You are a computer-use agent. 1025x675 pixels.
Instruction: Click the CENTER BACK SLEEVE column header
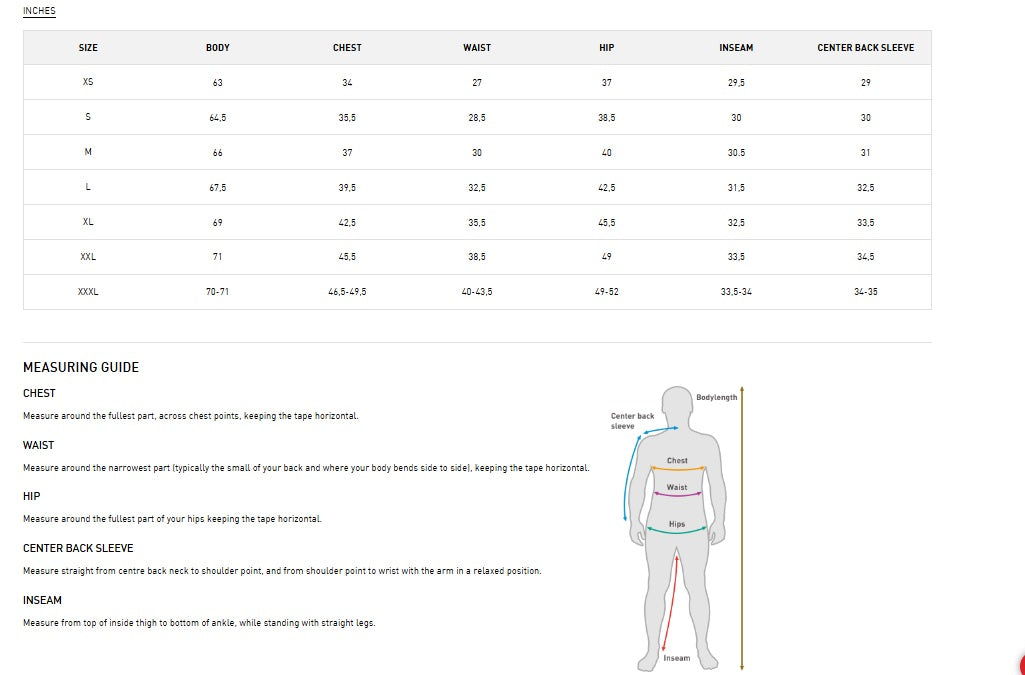(865, 48)
